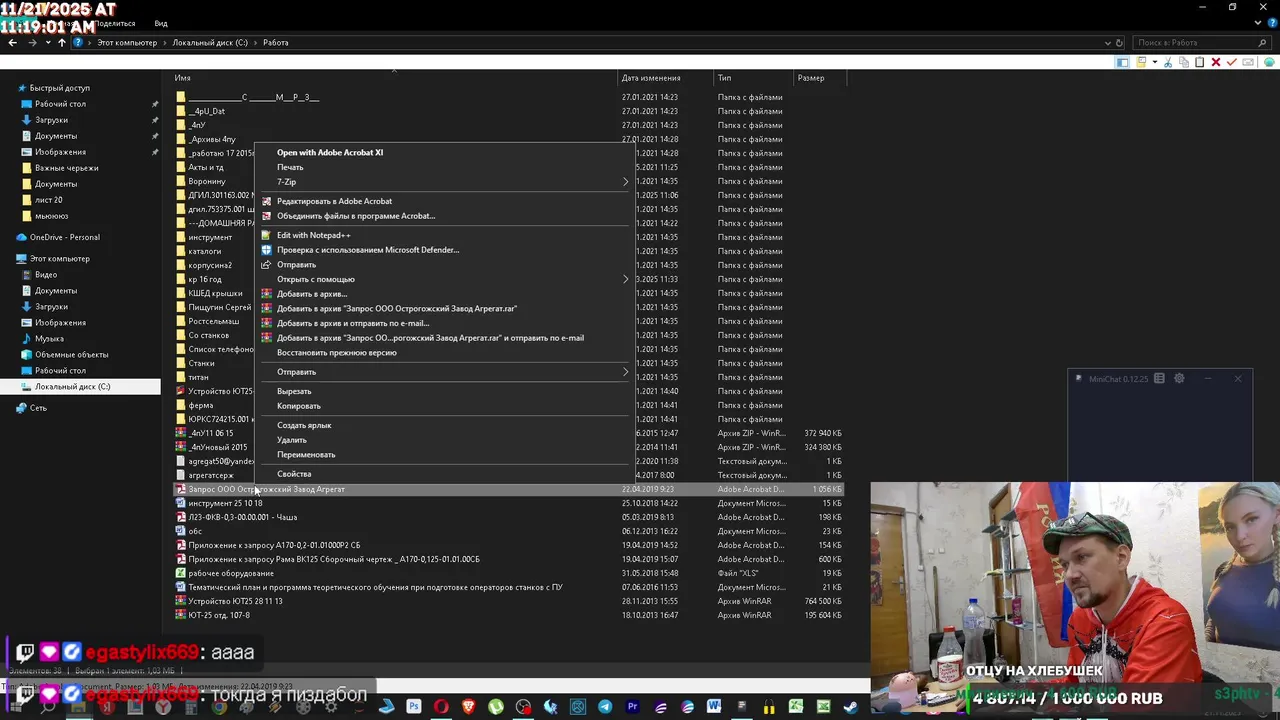
Task: Select 'Создать ярлык' in context menu
Action: 304,425
